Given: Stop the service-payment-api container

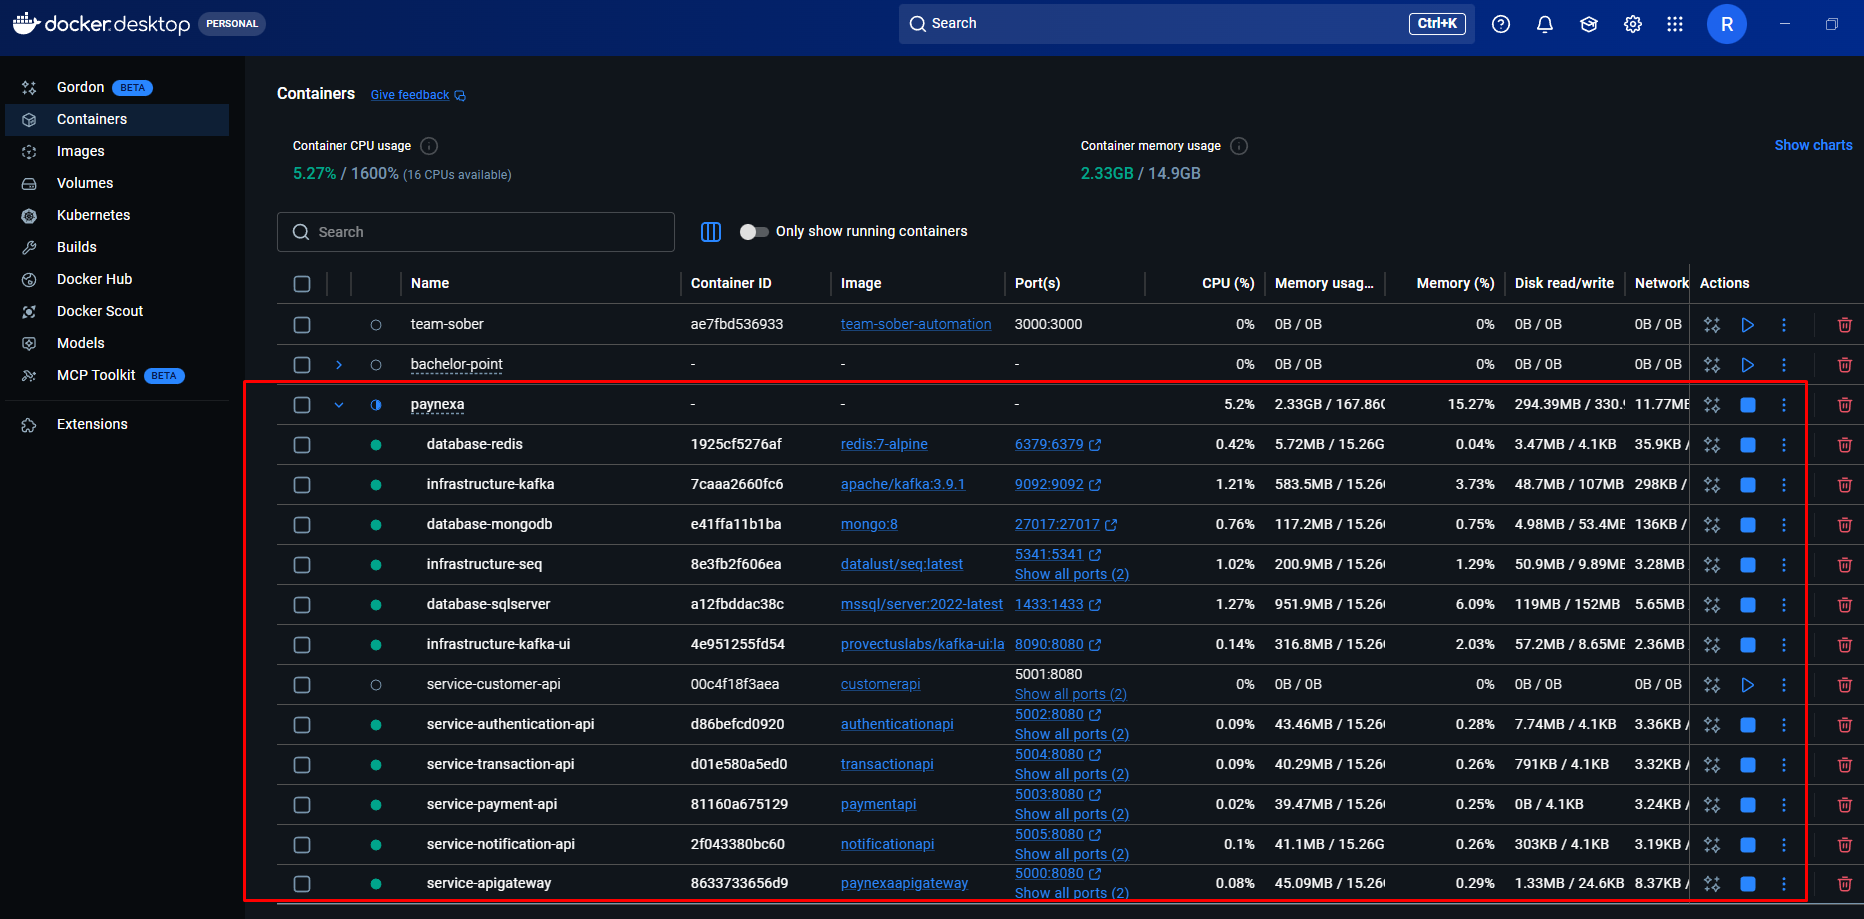Looking at the screenshot, I should pyautogui.click(x=1747, y=805).
